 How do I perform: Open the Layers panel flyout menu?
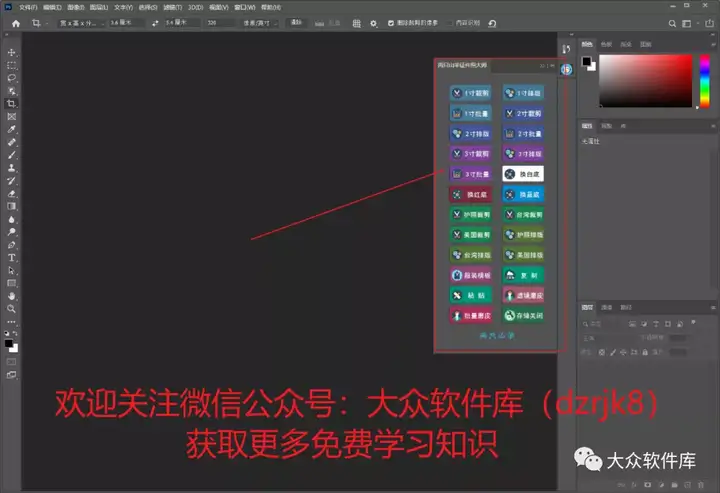pos(713,308)
